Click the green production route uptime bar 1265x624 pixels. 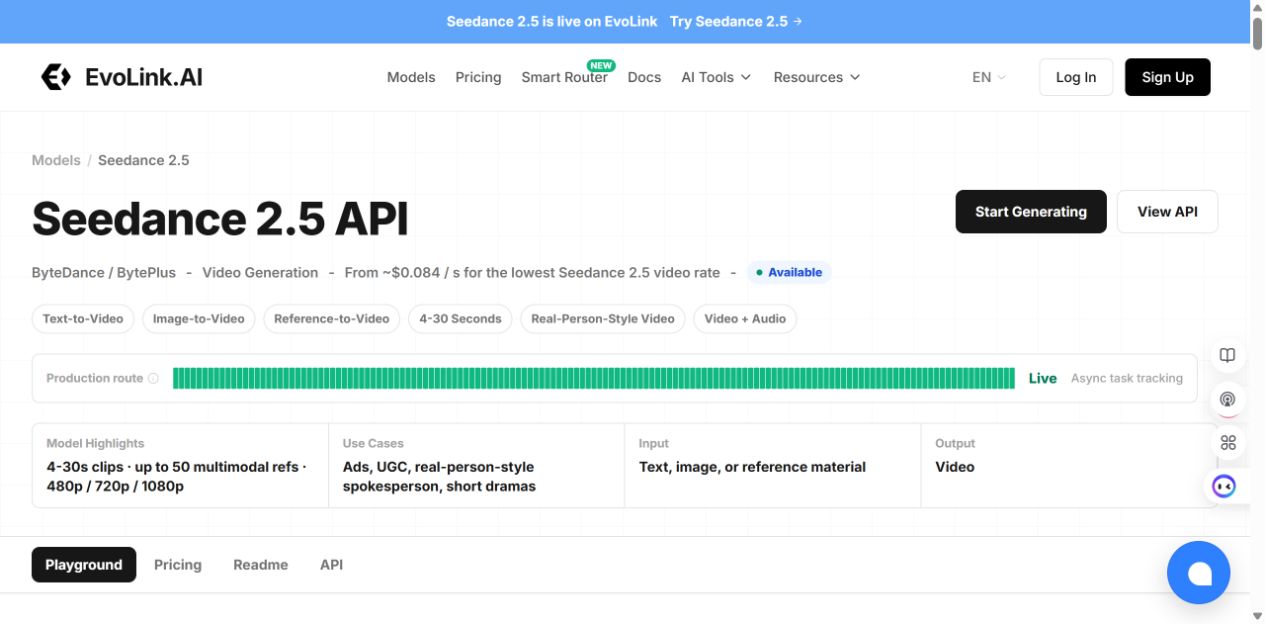point(594,378)
